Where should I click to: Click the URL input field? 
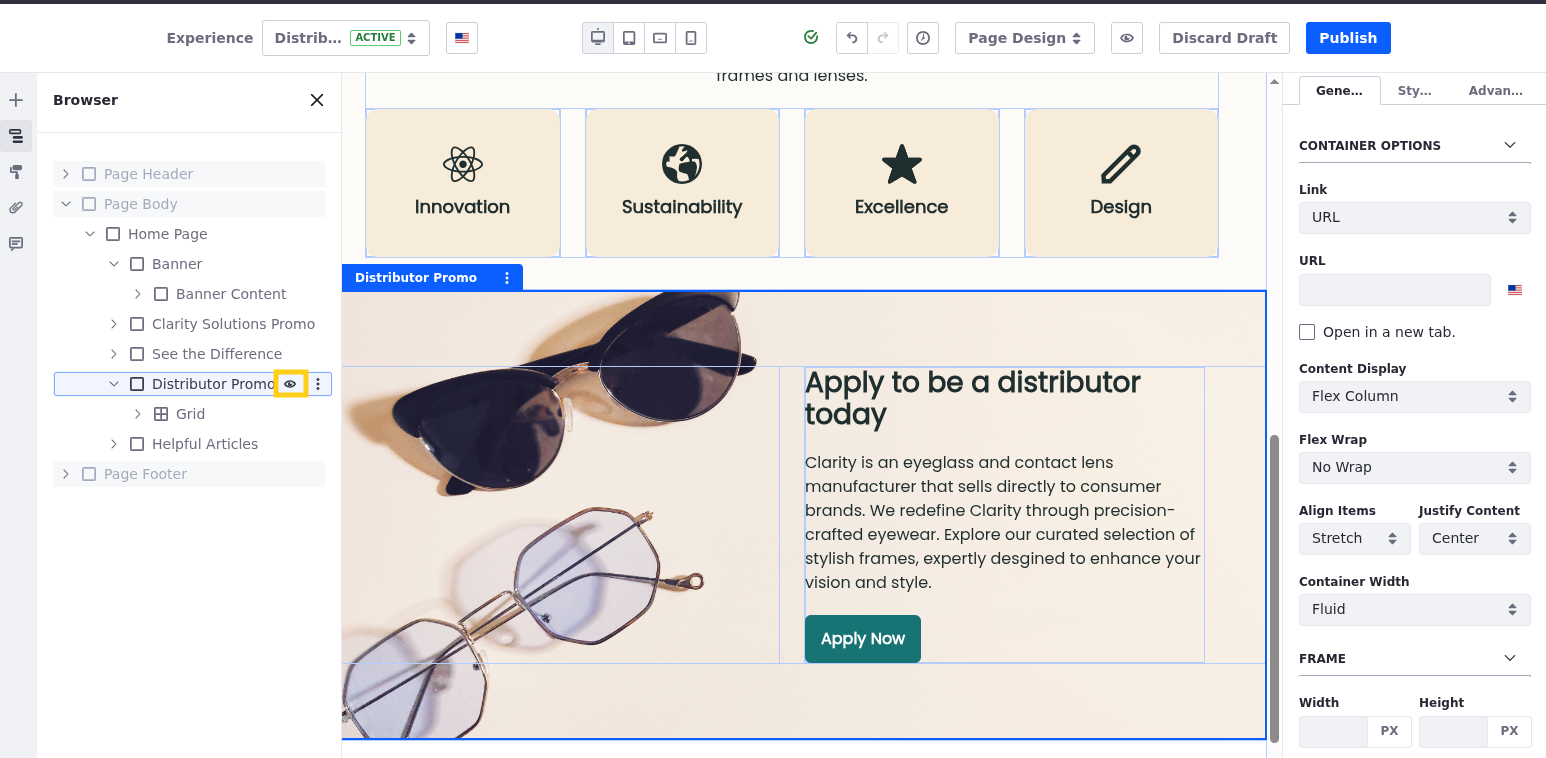click(x=1394, y=290)
